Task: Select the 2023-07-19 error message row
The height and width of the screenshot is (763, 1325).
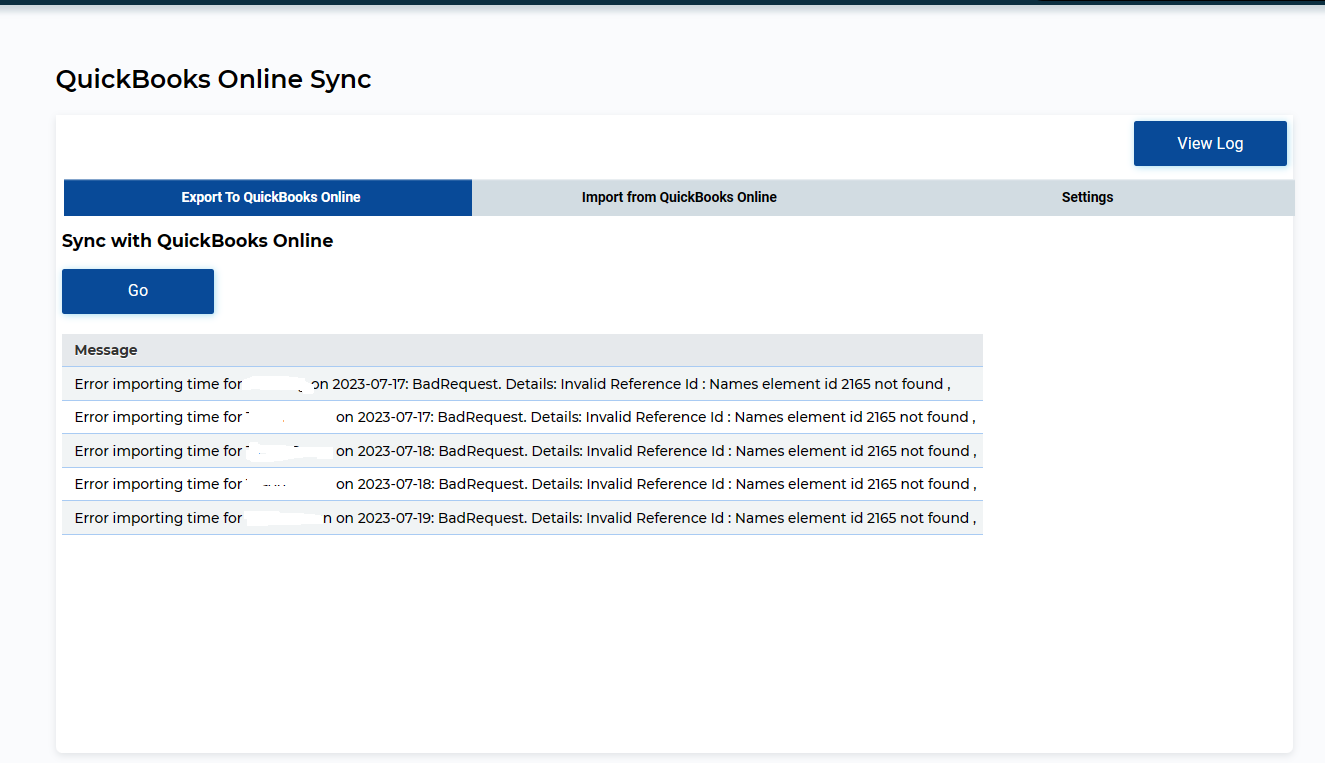Action: [x=522, y=518]
